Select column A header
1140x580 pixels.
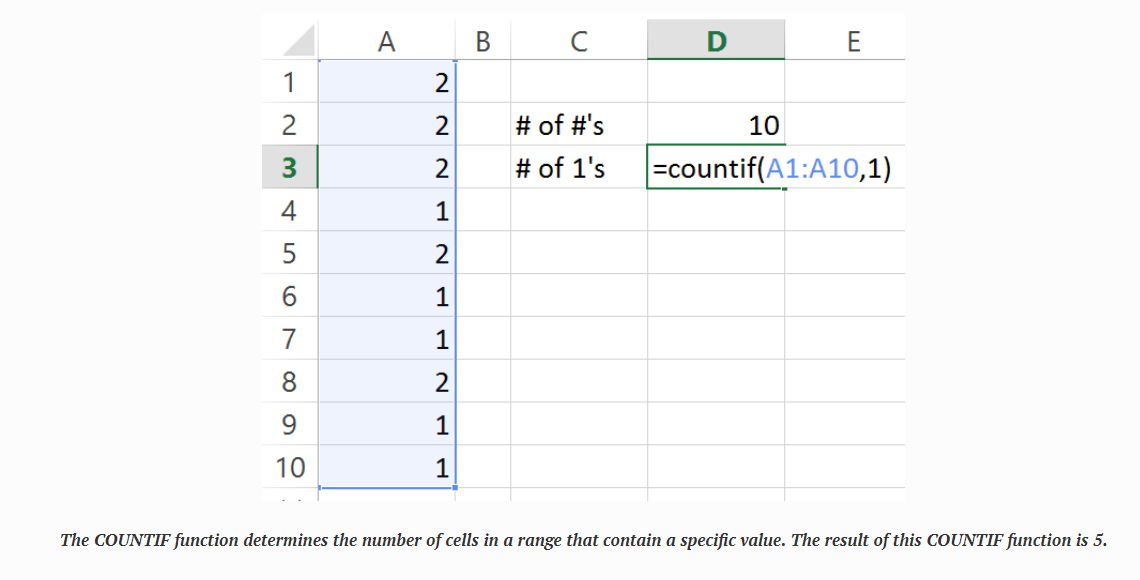pyautogui.click(x=387, y=41)
